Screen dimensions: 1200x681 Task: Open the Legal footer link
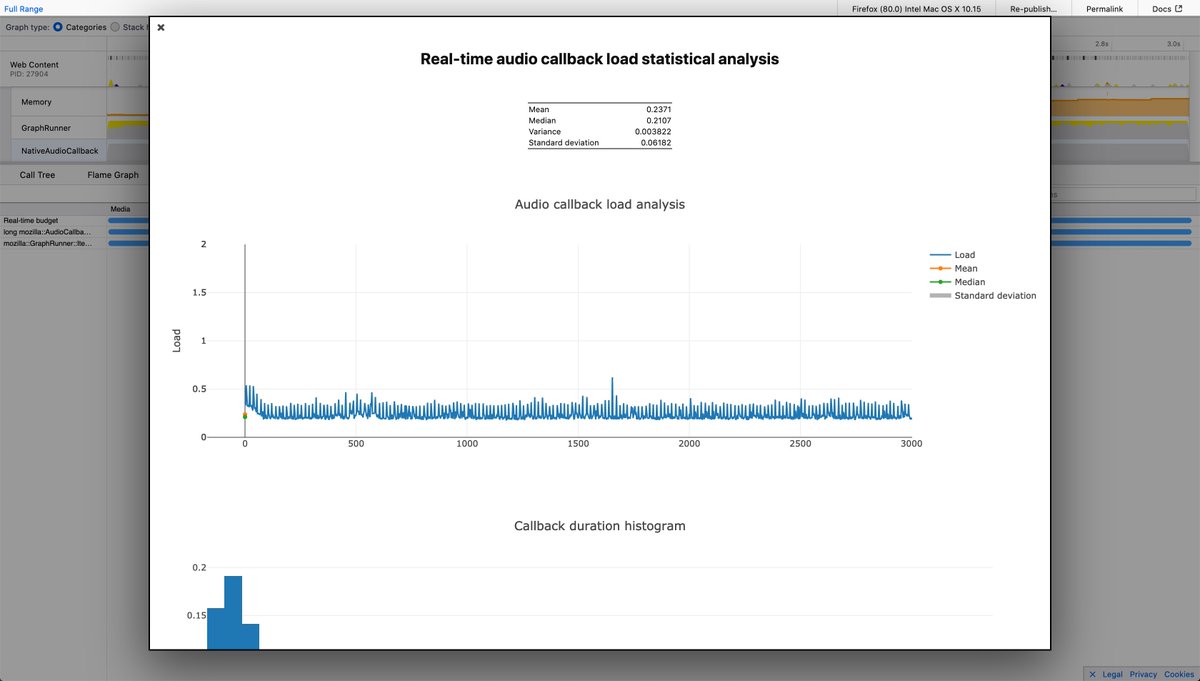pos(1112,674)
